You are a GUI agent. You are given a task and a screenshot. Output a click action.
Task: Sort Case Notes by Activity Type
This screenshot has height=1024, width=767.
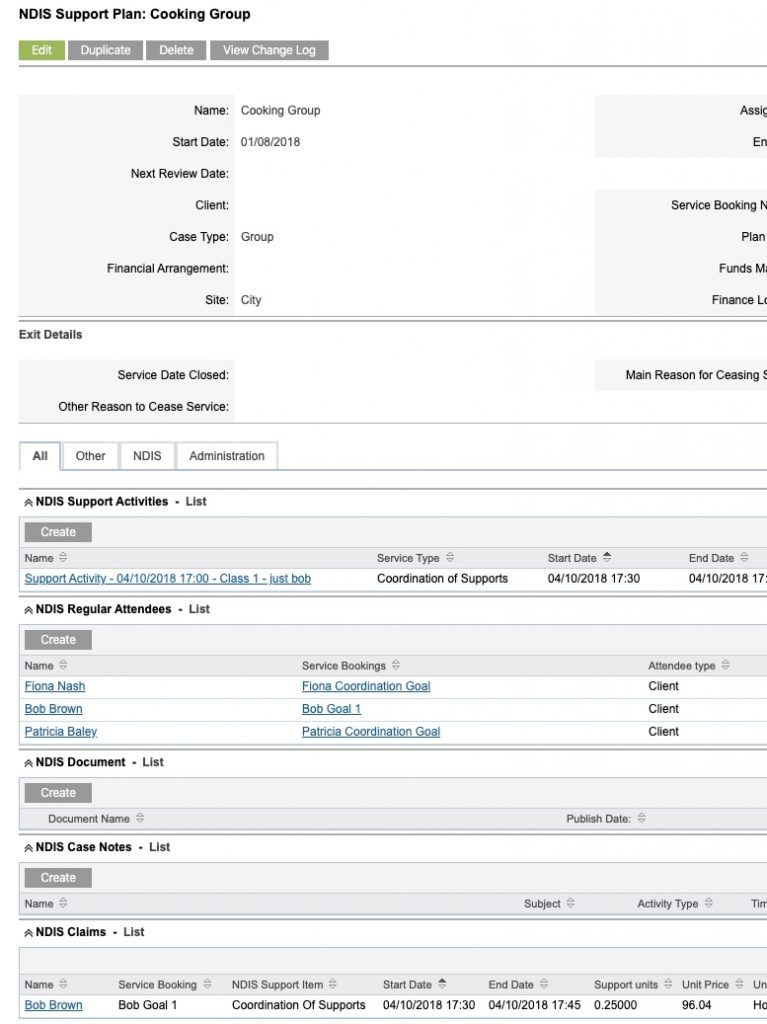pos(709,903)
